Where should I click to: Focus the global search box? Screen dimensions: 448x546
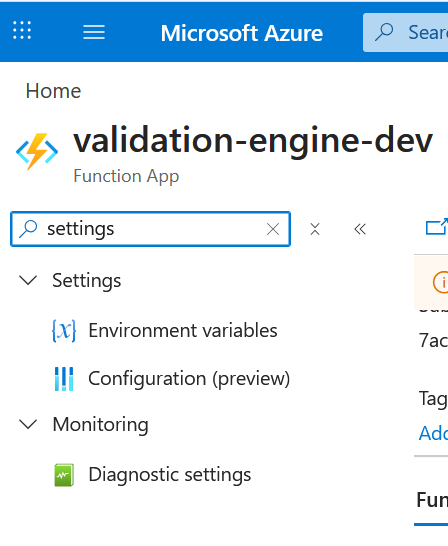click(406, 32)
